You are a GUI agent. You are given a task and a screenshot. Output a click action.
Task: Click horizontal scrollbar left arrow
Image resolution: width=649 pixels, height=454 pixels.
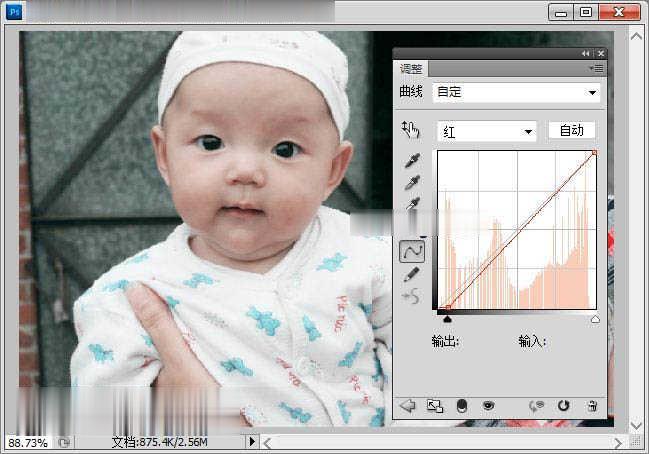tap(267, 444)
